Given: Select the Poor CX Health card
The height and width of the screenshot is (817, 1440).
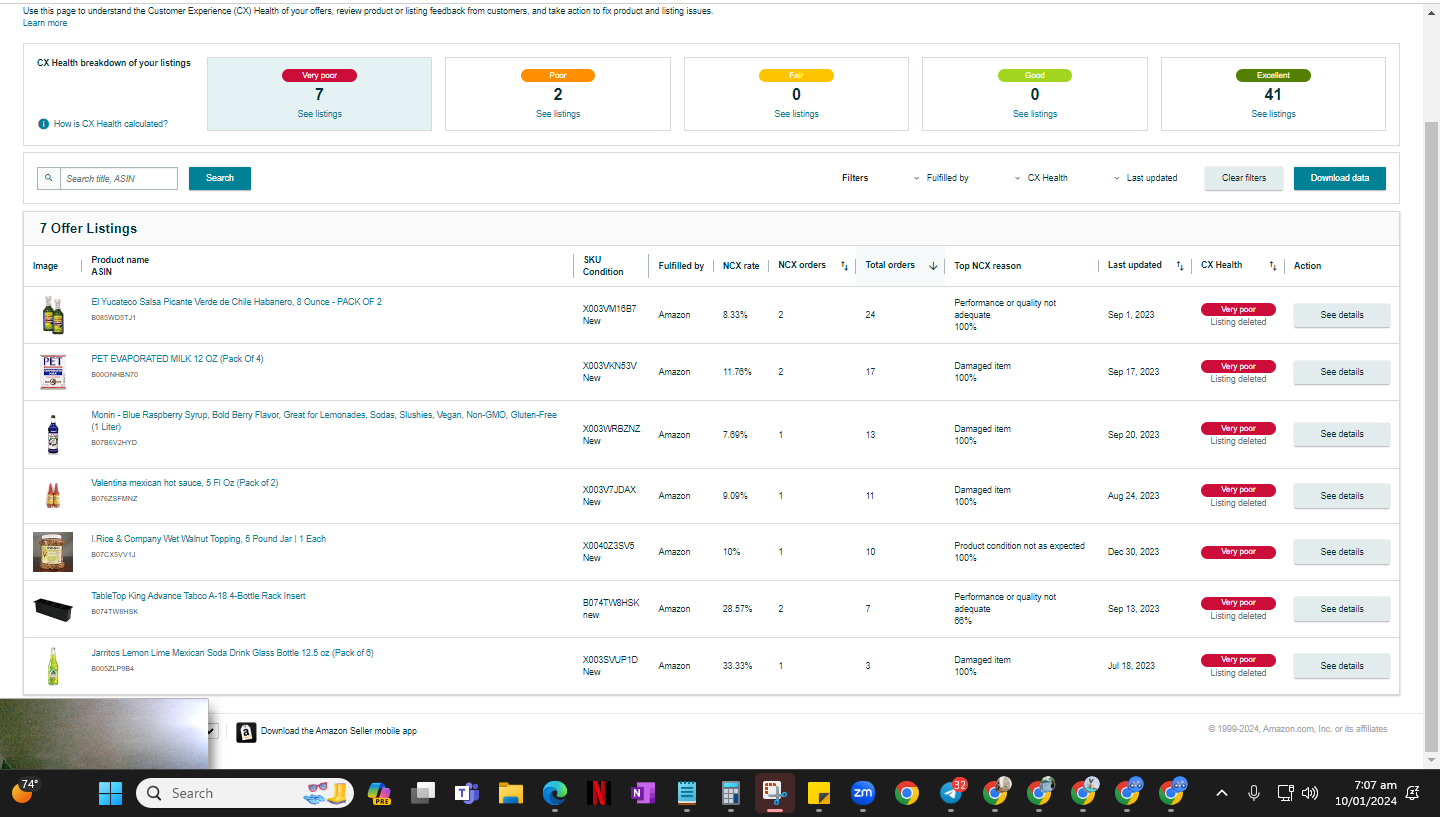Looking at the screenshot, I should tap(557, 94).
